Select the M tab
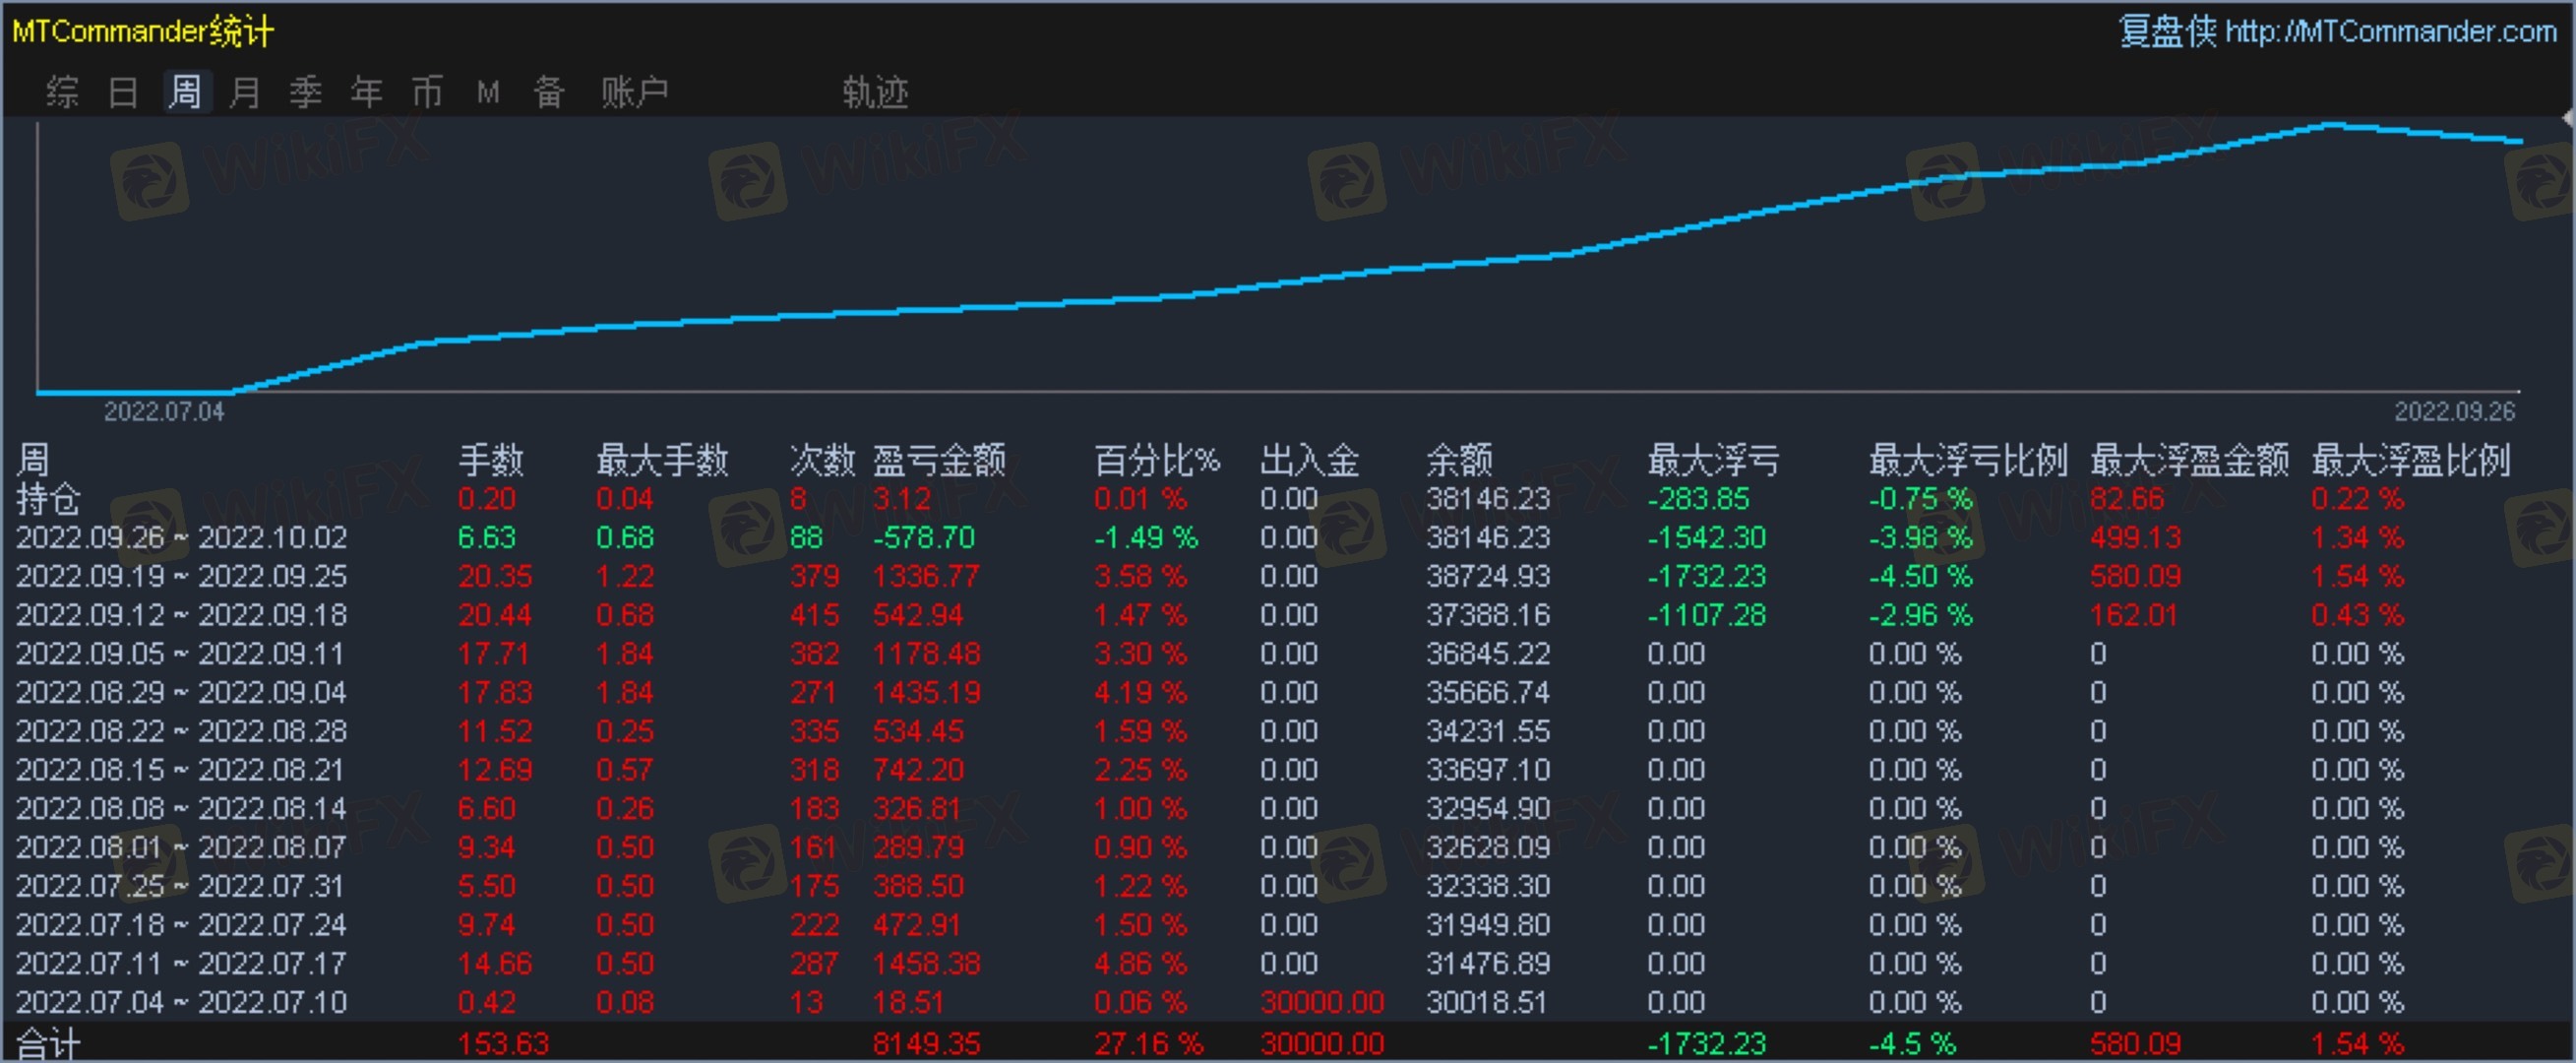The image size is (2576, 1063). [x=488, y=92]
